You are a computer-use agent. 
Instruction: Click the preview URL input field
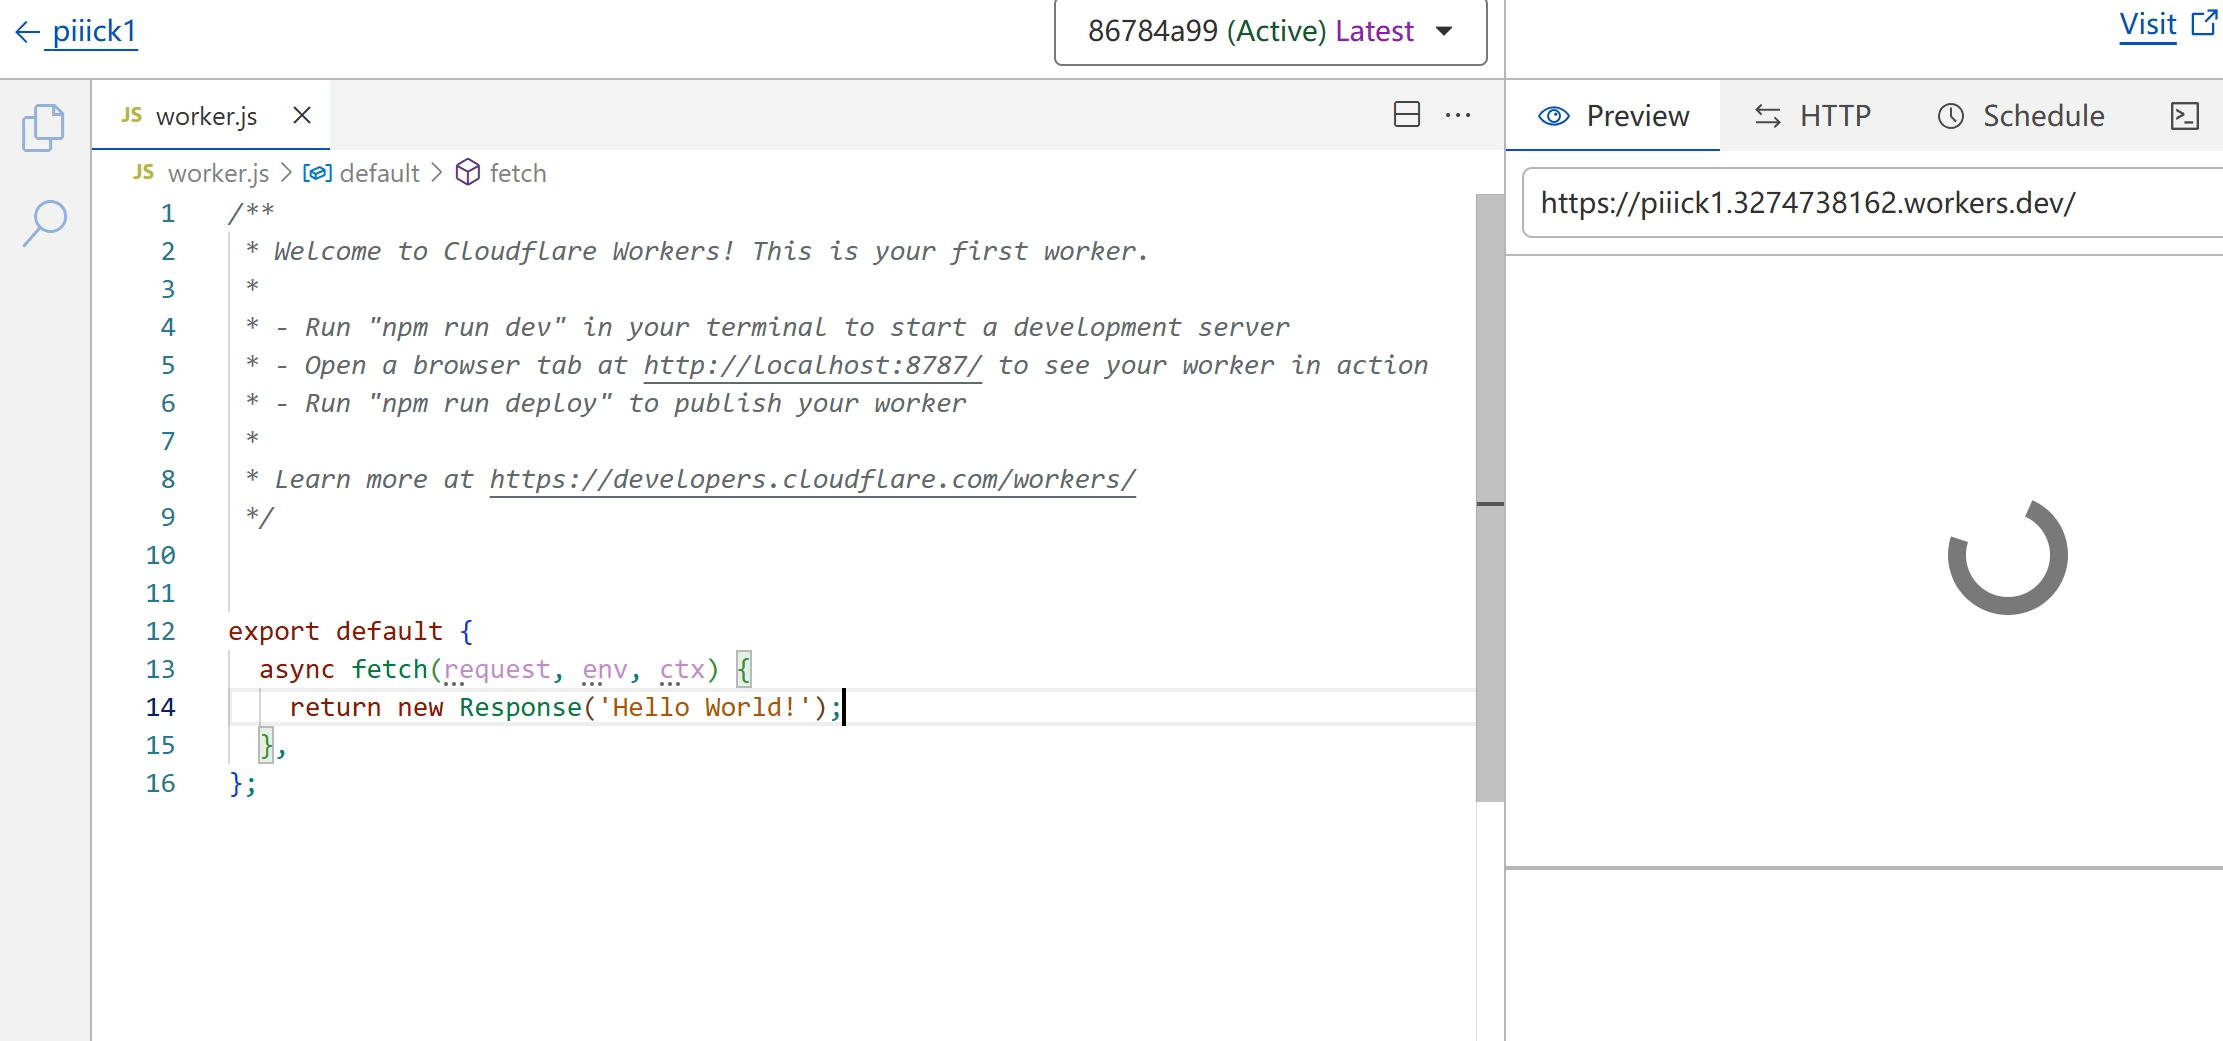point(1870,203)
